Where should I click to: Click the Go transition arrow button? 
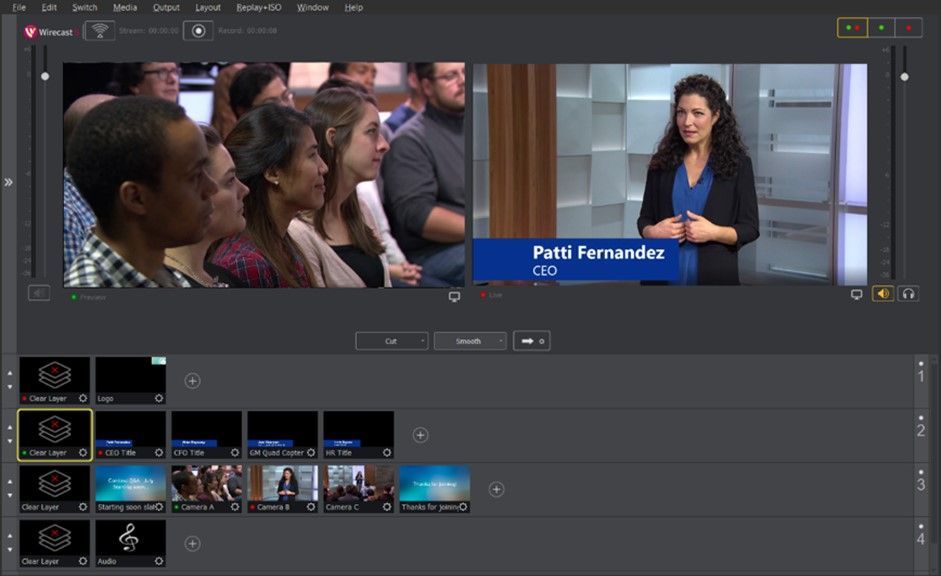pos(525,340)
